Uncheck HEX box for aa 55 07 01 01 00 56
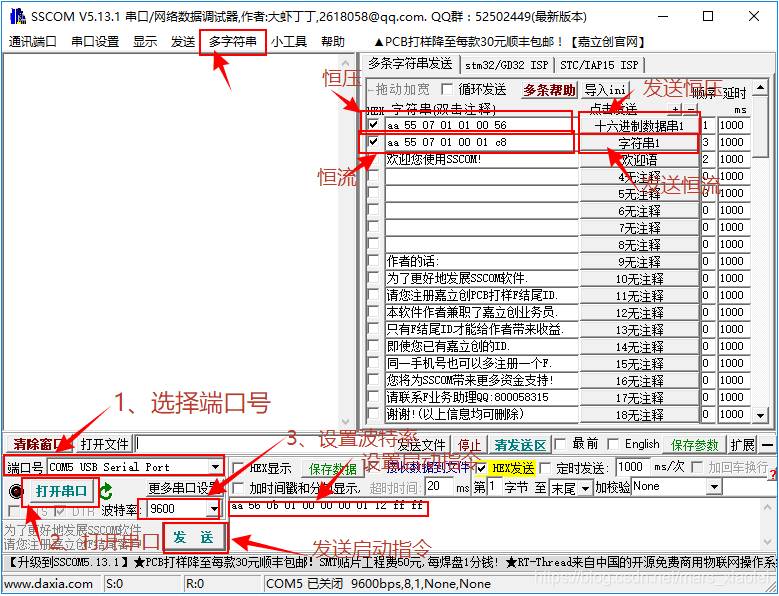Image resolution: width=779 pixels, height=596 pixels. 374,124
